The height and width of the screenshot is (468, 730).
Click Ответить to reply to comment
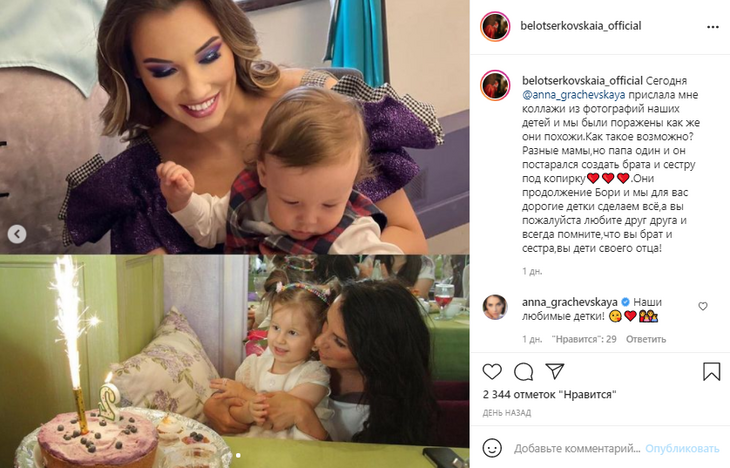646,339
